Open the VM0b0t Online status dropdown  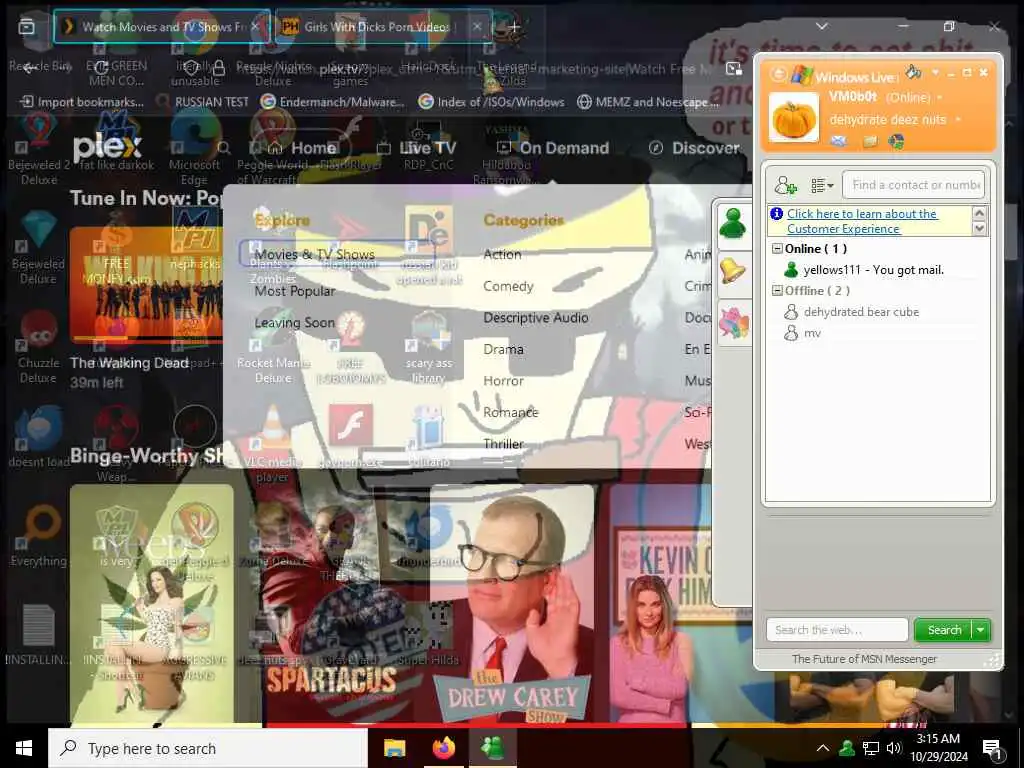click(x=886, y=97)
